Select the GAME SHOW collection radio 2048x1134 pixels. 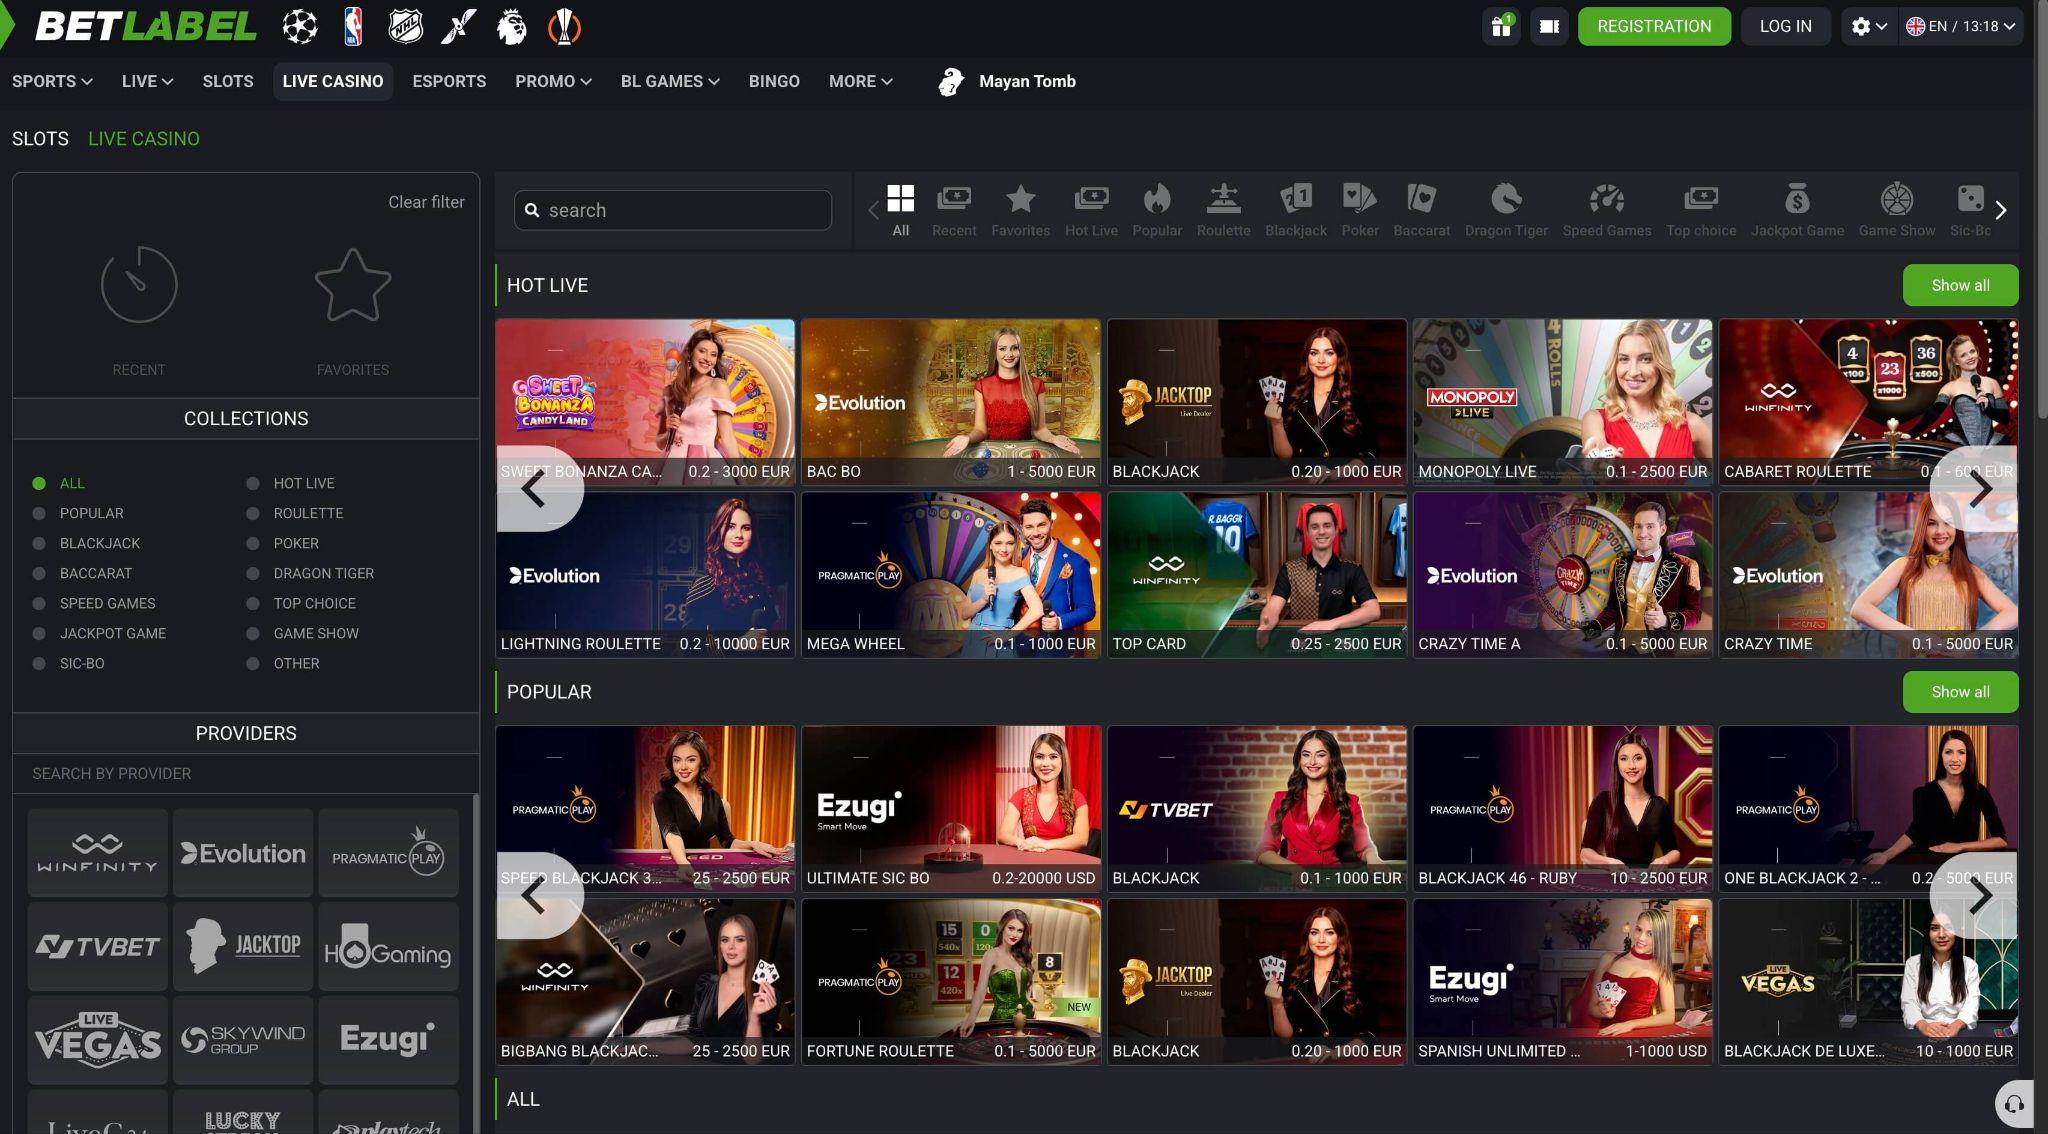[x=253, y=633]
